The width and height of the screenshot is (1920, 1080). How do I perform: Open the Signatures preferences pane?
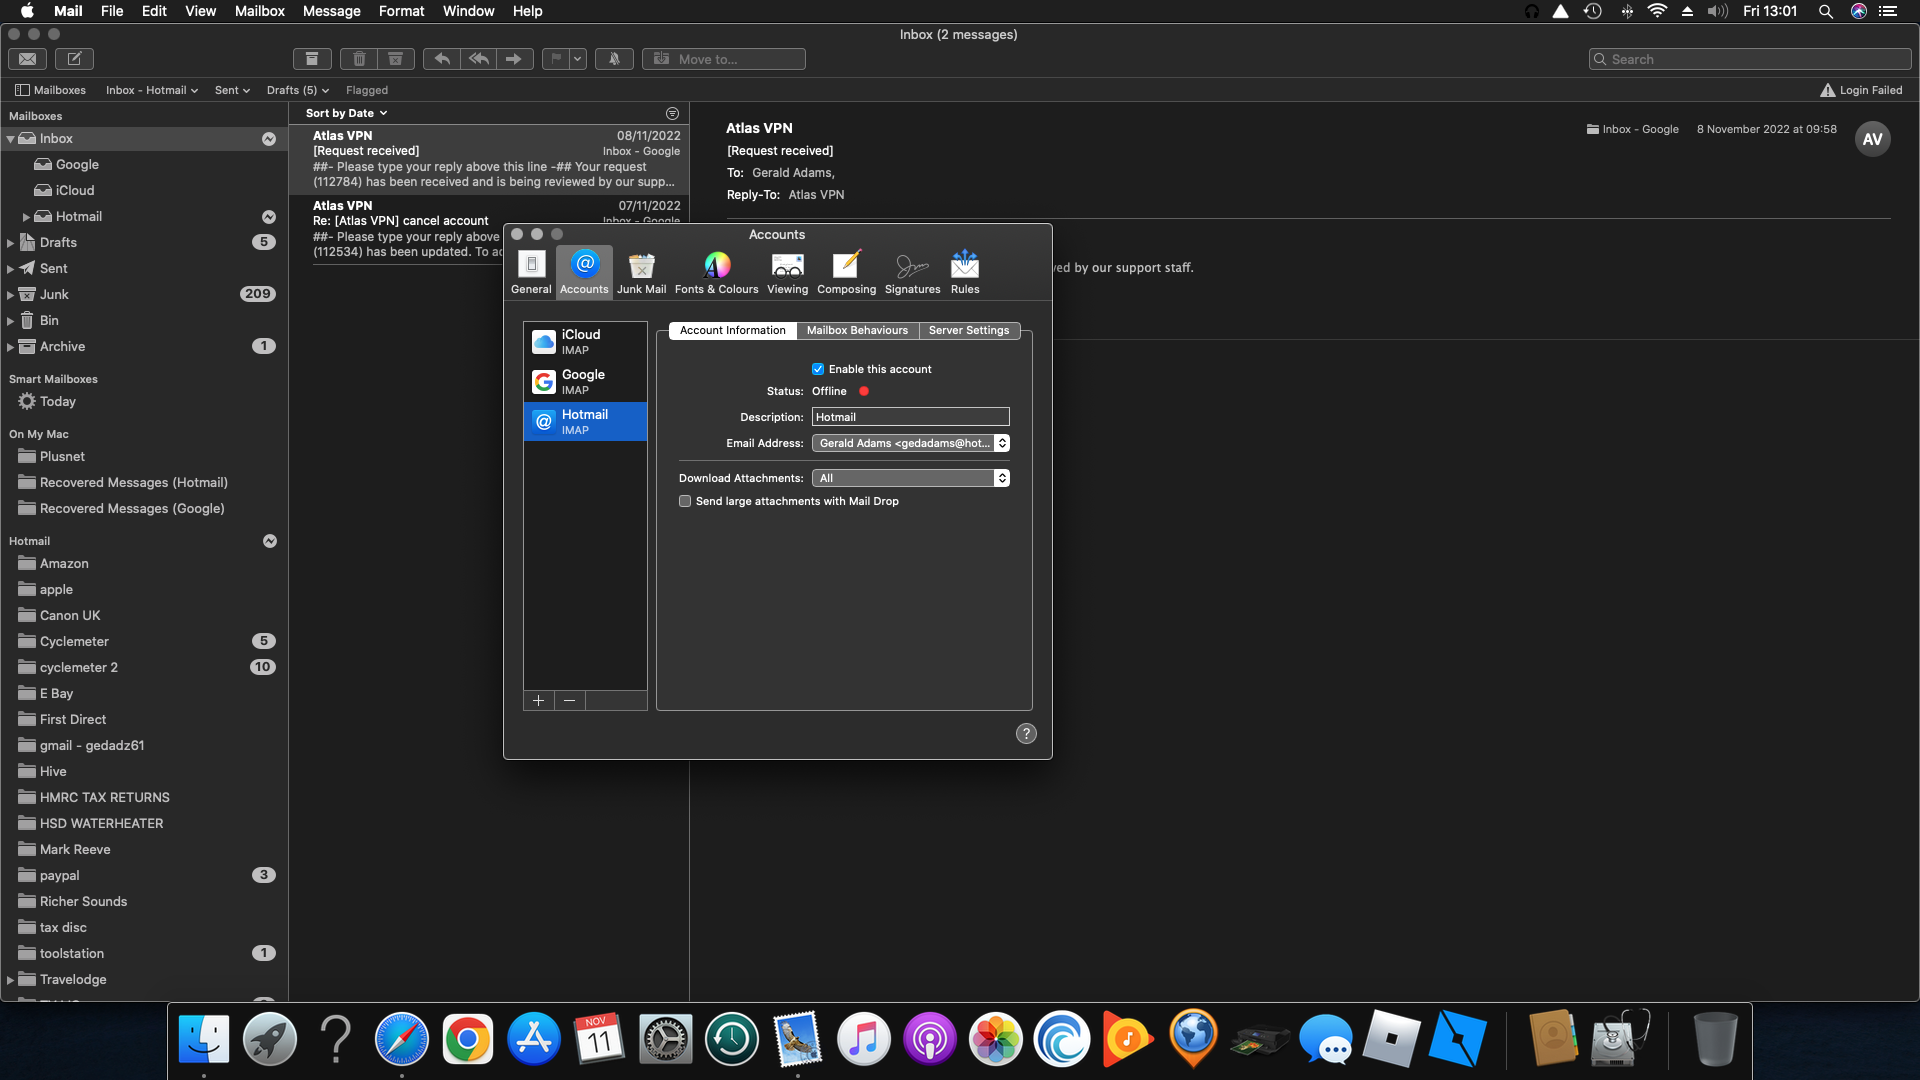[912, 272]
